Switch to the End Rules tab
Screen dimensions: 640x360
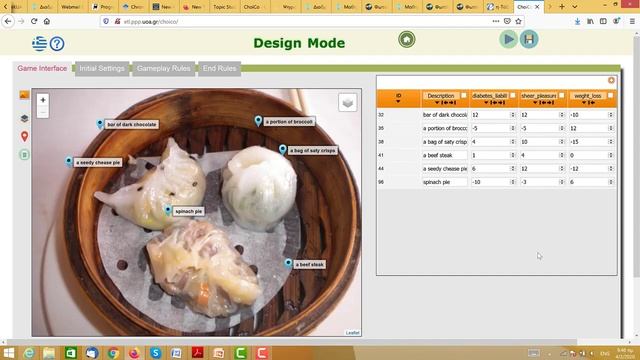click(220, 69)
